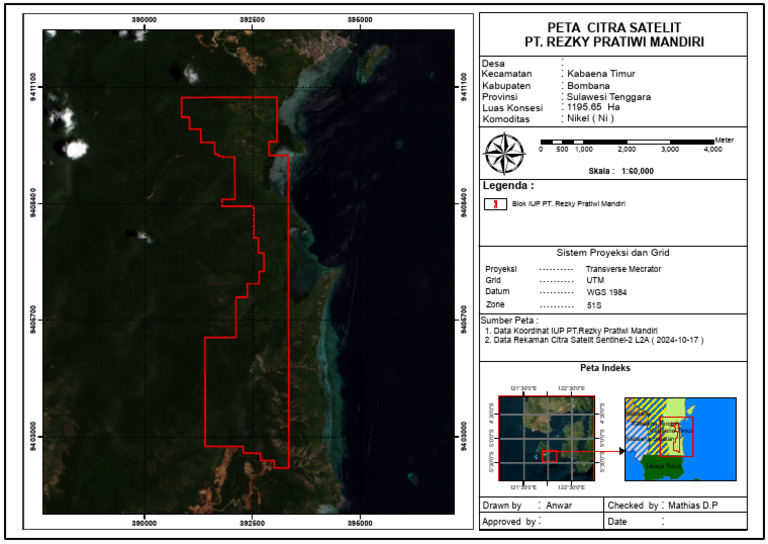This screenshot has height=544, width=768.
Task: Click the source line mentioning Sentinel-2 L2A (2024-10-17)
Action: pos(594,340)
